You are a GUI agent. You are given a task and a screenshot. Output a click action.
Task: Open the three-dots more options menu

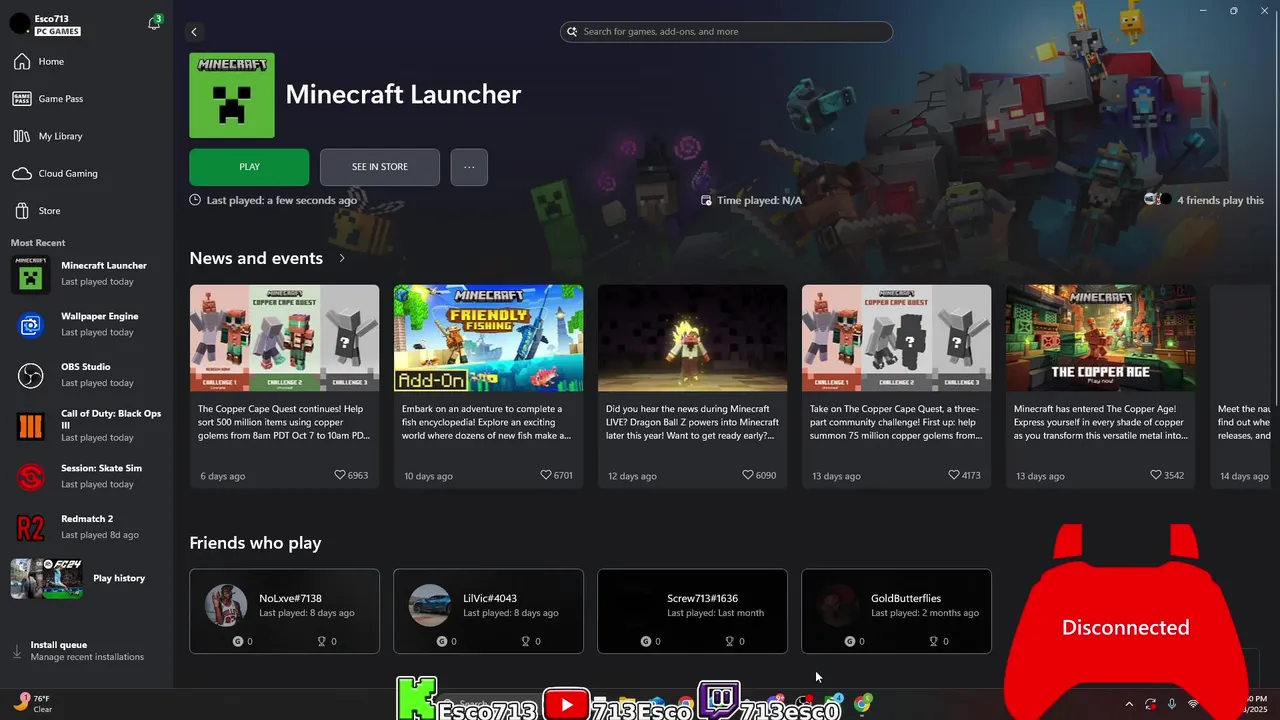469,167
